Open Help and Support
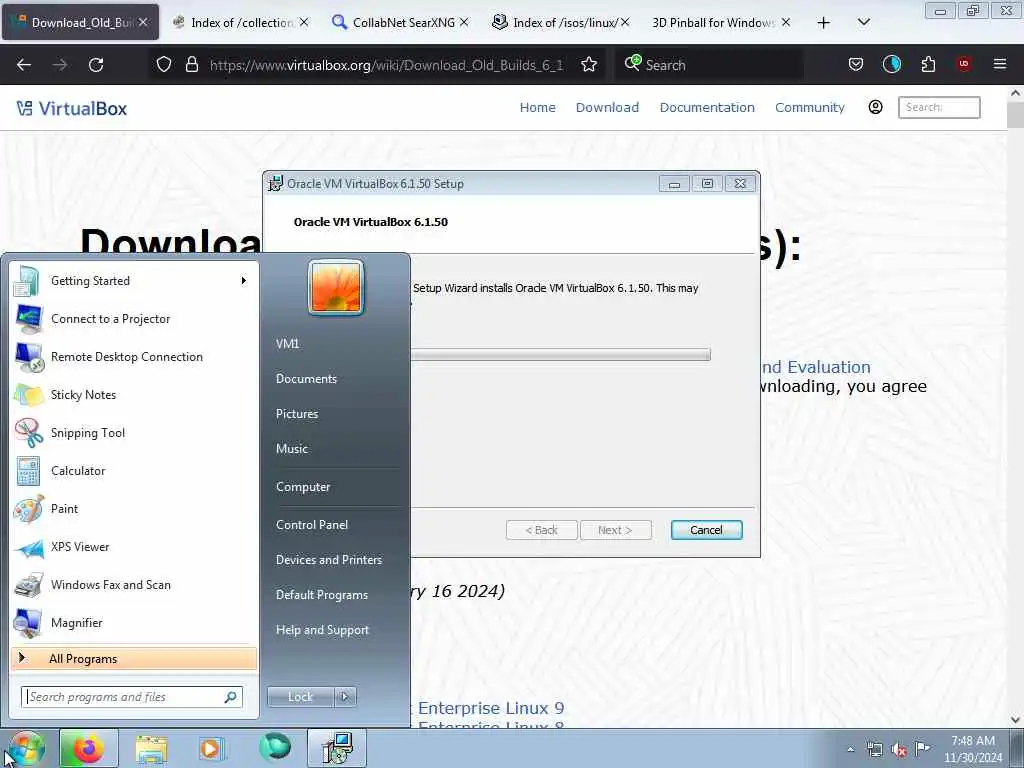Screen dimensions: 1024x768 [323, 630]
